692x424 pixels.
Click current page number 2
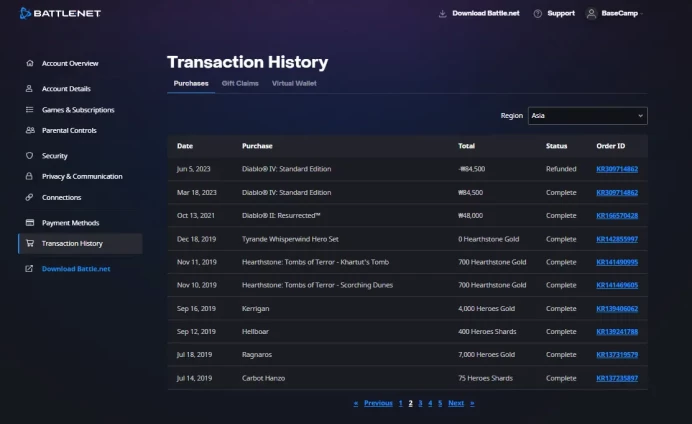click(410, 403)
